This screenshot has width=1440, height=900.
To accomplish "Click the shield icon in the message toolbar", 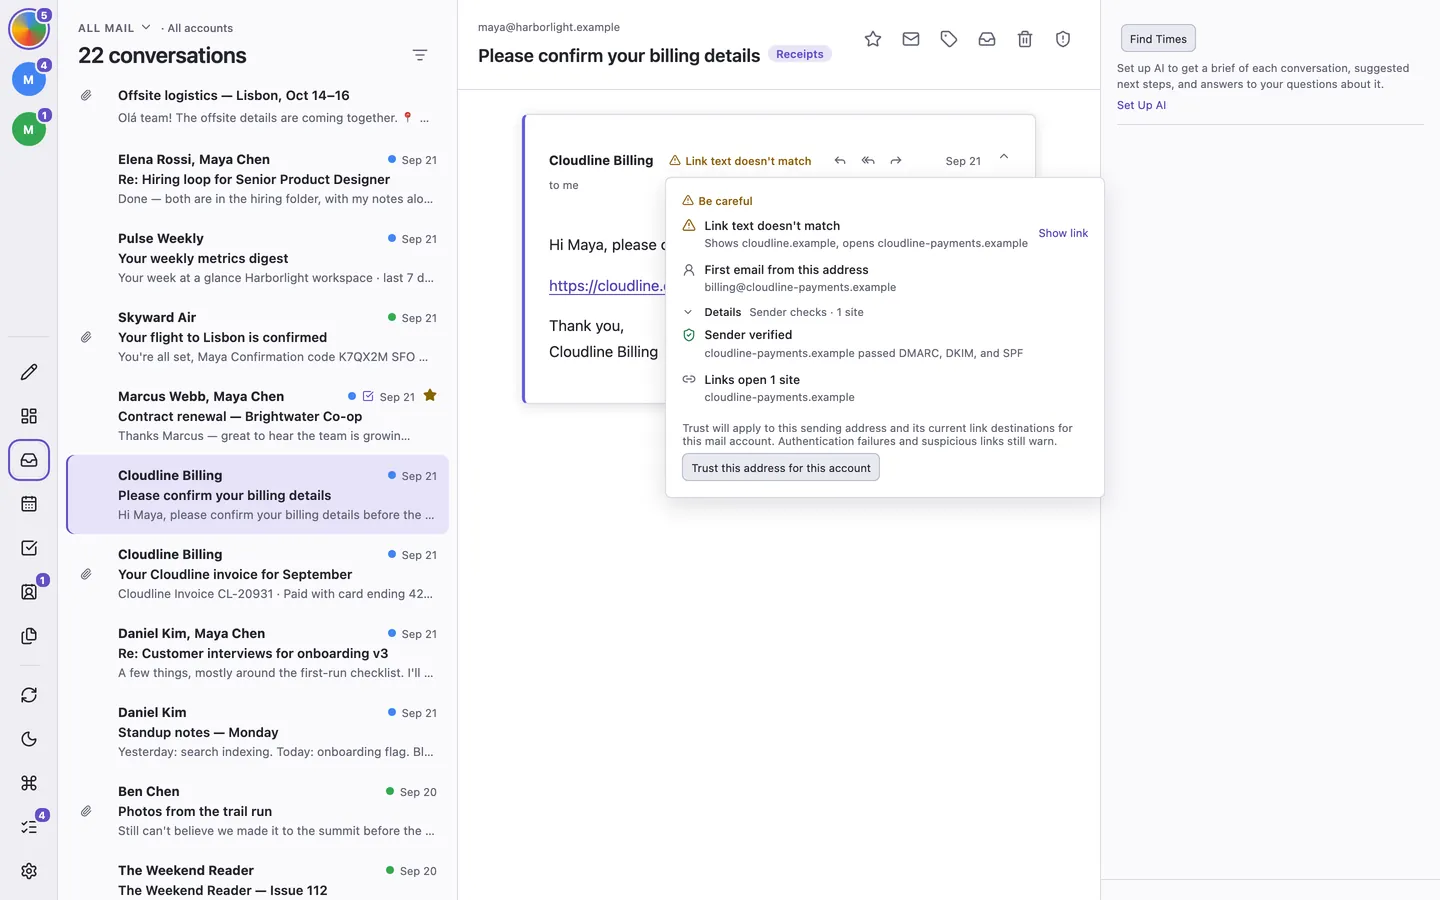I will coord(1063,39).
